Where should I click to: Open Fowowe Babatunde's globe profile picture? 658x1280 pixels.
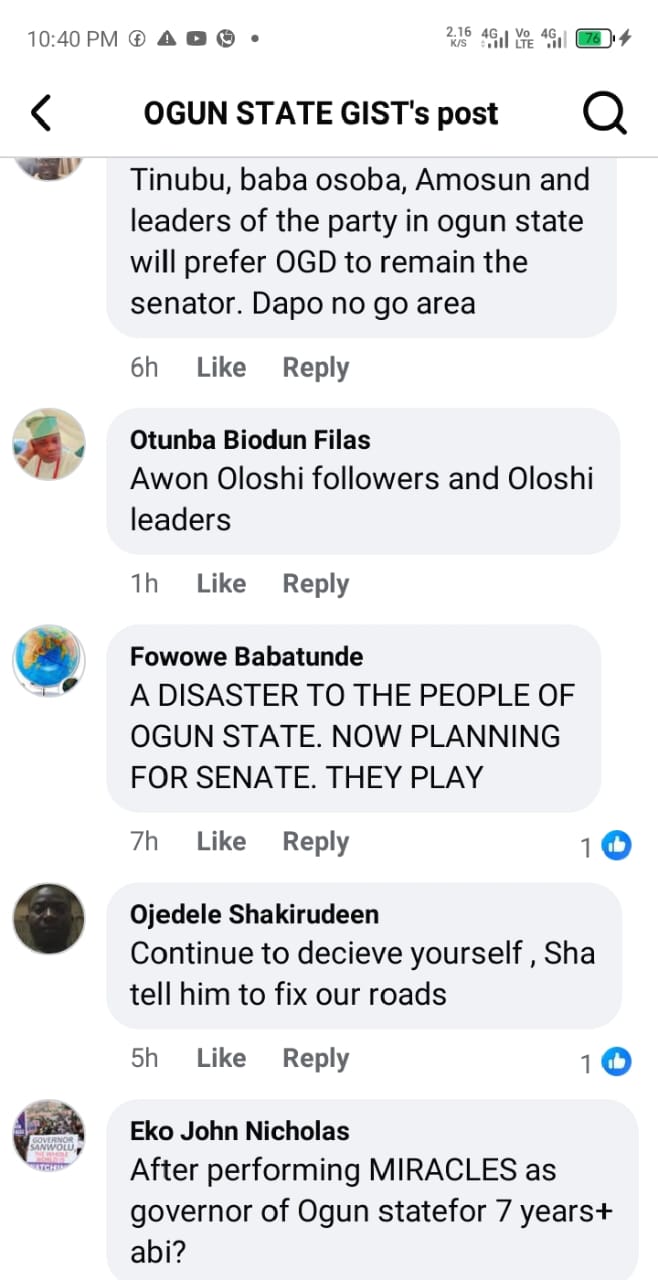[49, 661]
